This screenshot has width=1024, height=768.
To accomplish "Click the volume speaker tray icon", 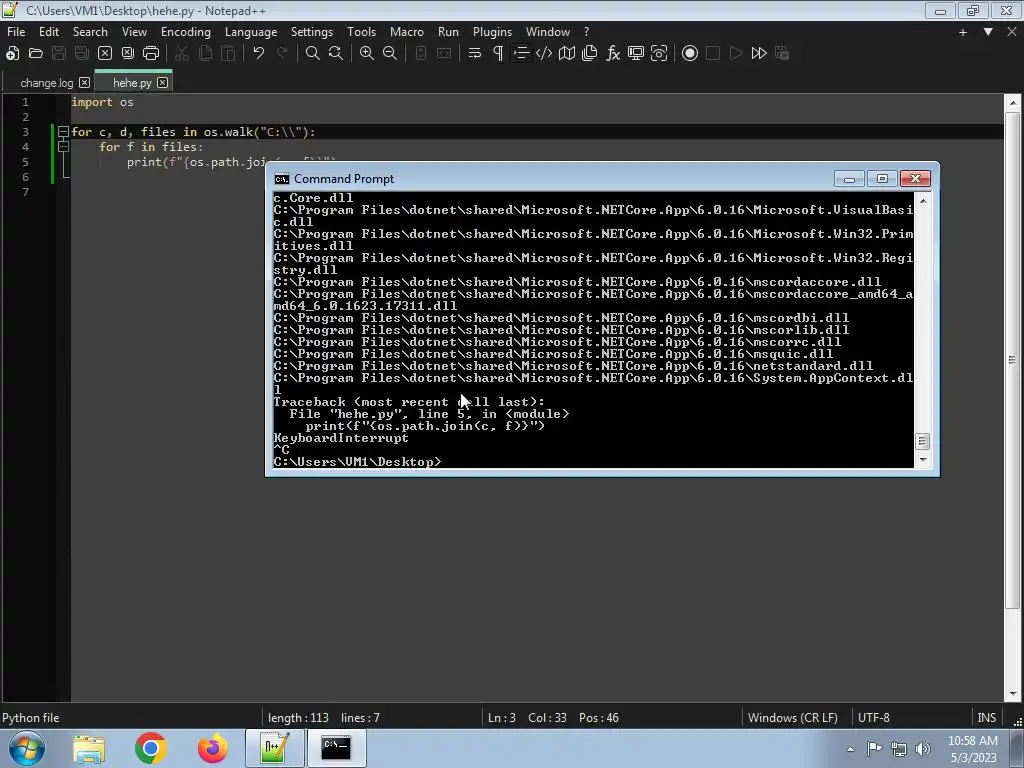I will click(x=923, y=749).
